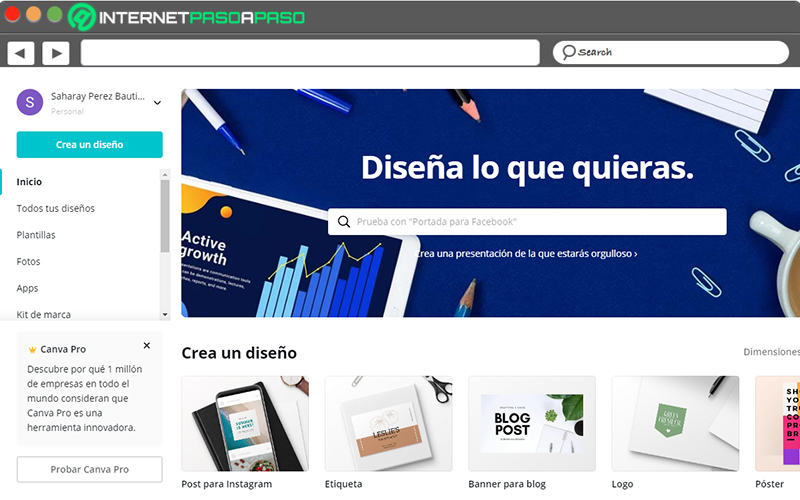Screen dimensions: 800x500
Task: Click the crown icon beside Canva Pro
Action: pyautogui.click(x=32, y=350)
